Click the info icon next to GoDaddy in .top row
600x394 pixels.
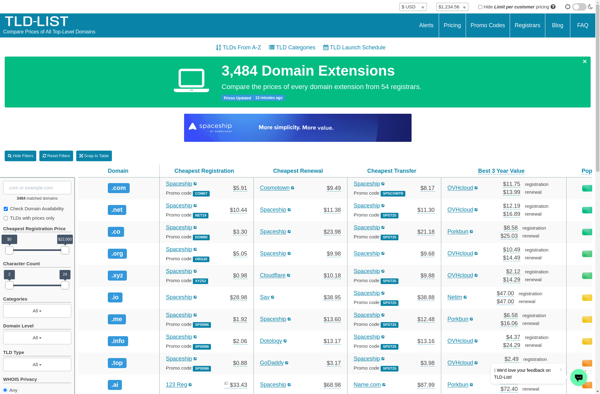point(287,363)
